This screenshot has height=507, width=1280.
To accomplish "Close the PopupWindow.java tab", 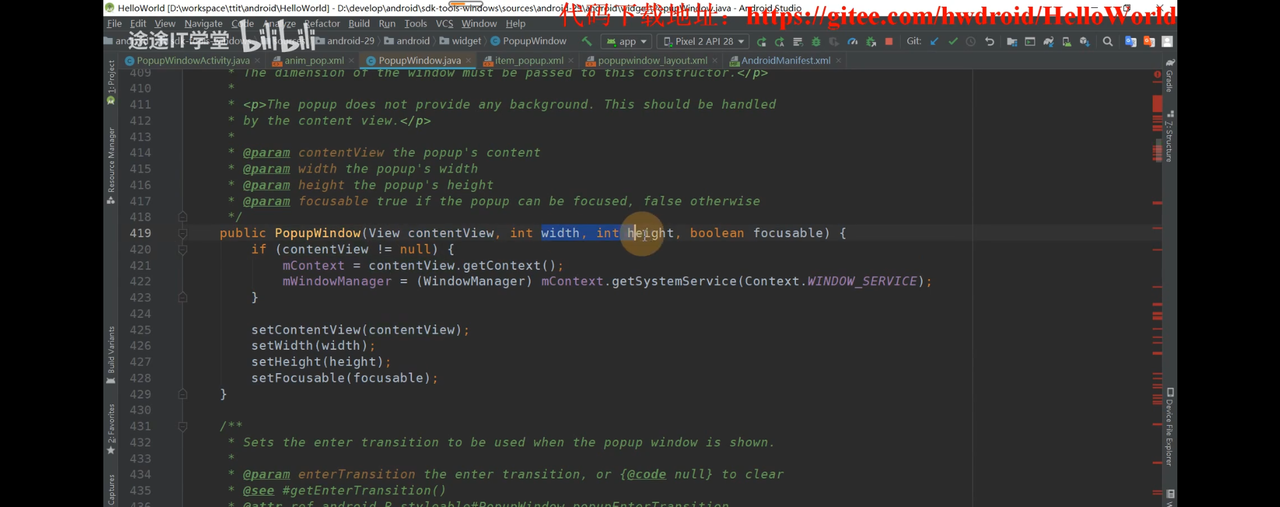I will click(468, 61).
